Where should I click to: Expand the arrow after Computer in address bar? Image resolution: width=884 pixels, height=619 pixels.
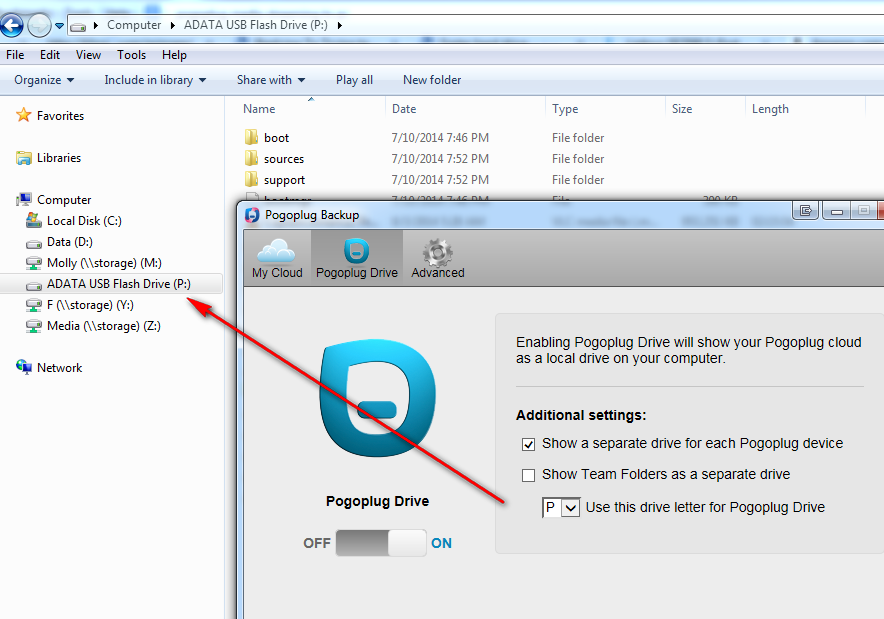(x=173, y=25)
